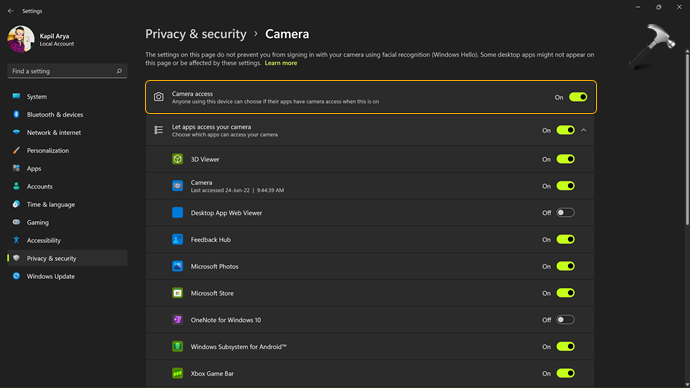Open the Apps settings category
690x388 pixels.
[67, 168]
